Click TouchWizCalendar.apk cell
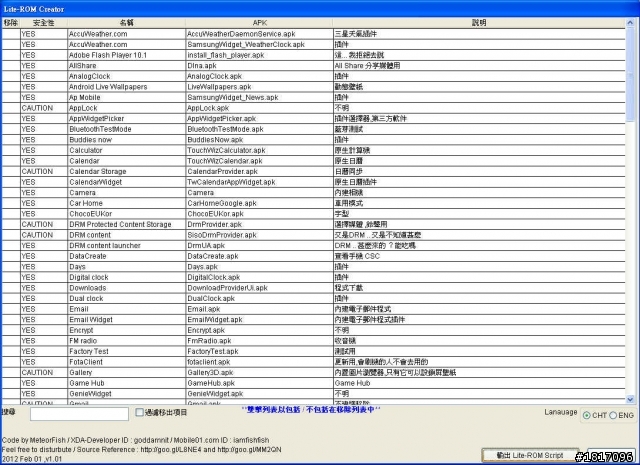 (x=259, y=161)
